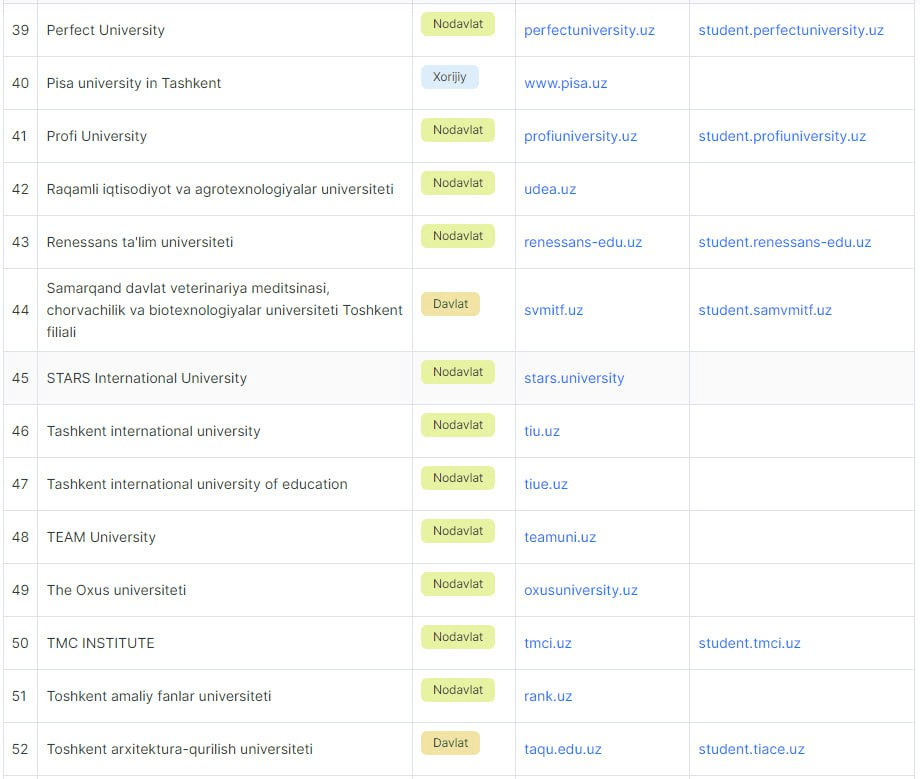Open student.perfectuniversity.uz portal link

(791, 31)
